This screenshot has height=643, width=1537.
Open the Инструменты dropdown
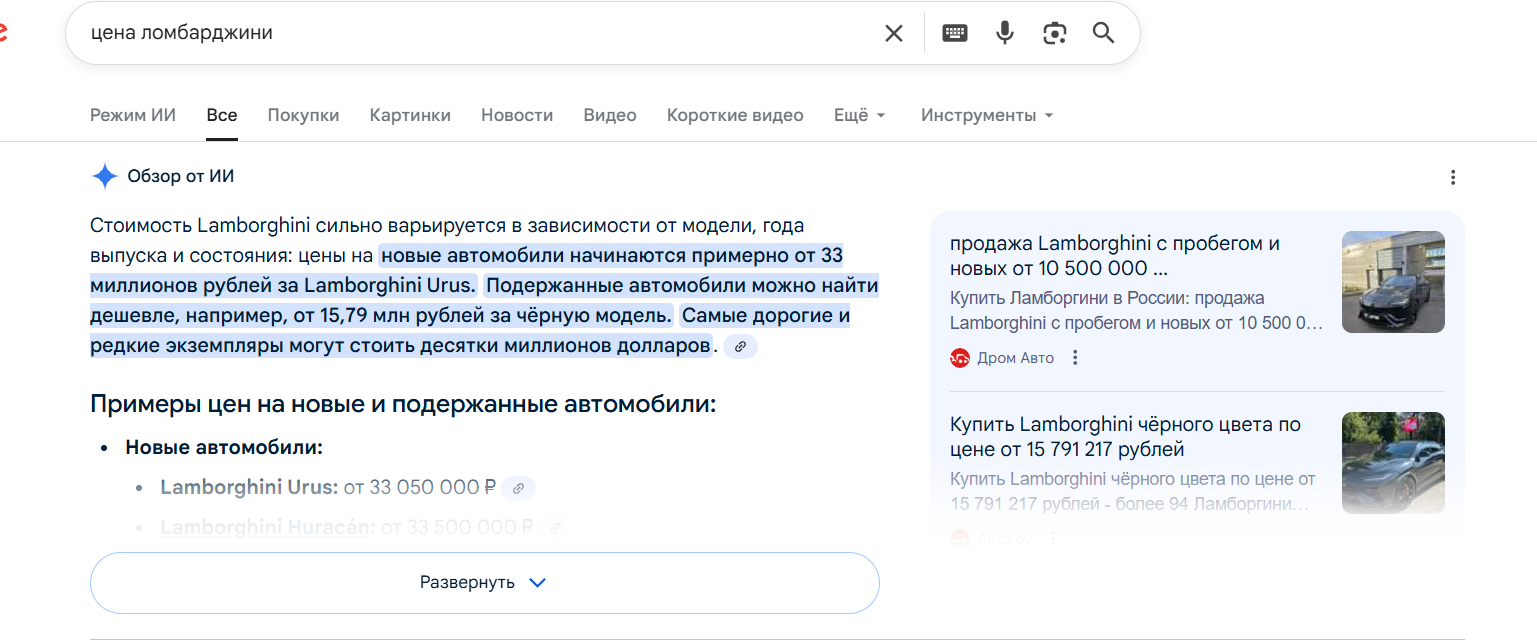click(987, 115)
